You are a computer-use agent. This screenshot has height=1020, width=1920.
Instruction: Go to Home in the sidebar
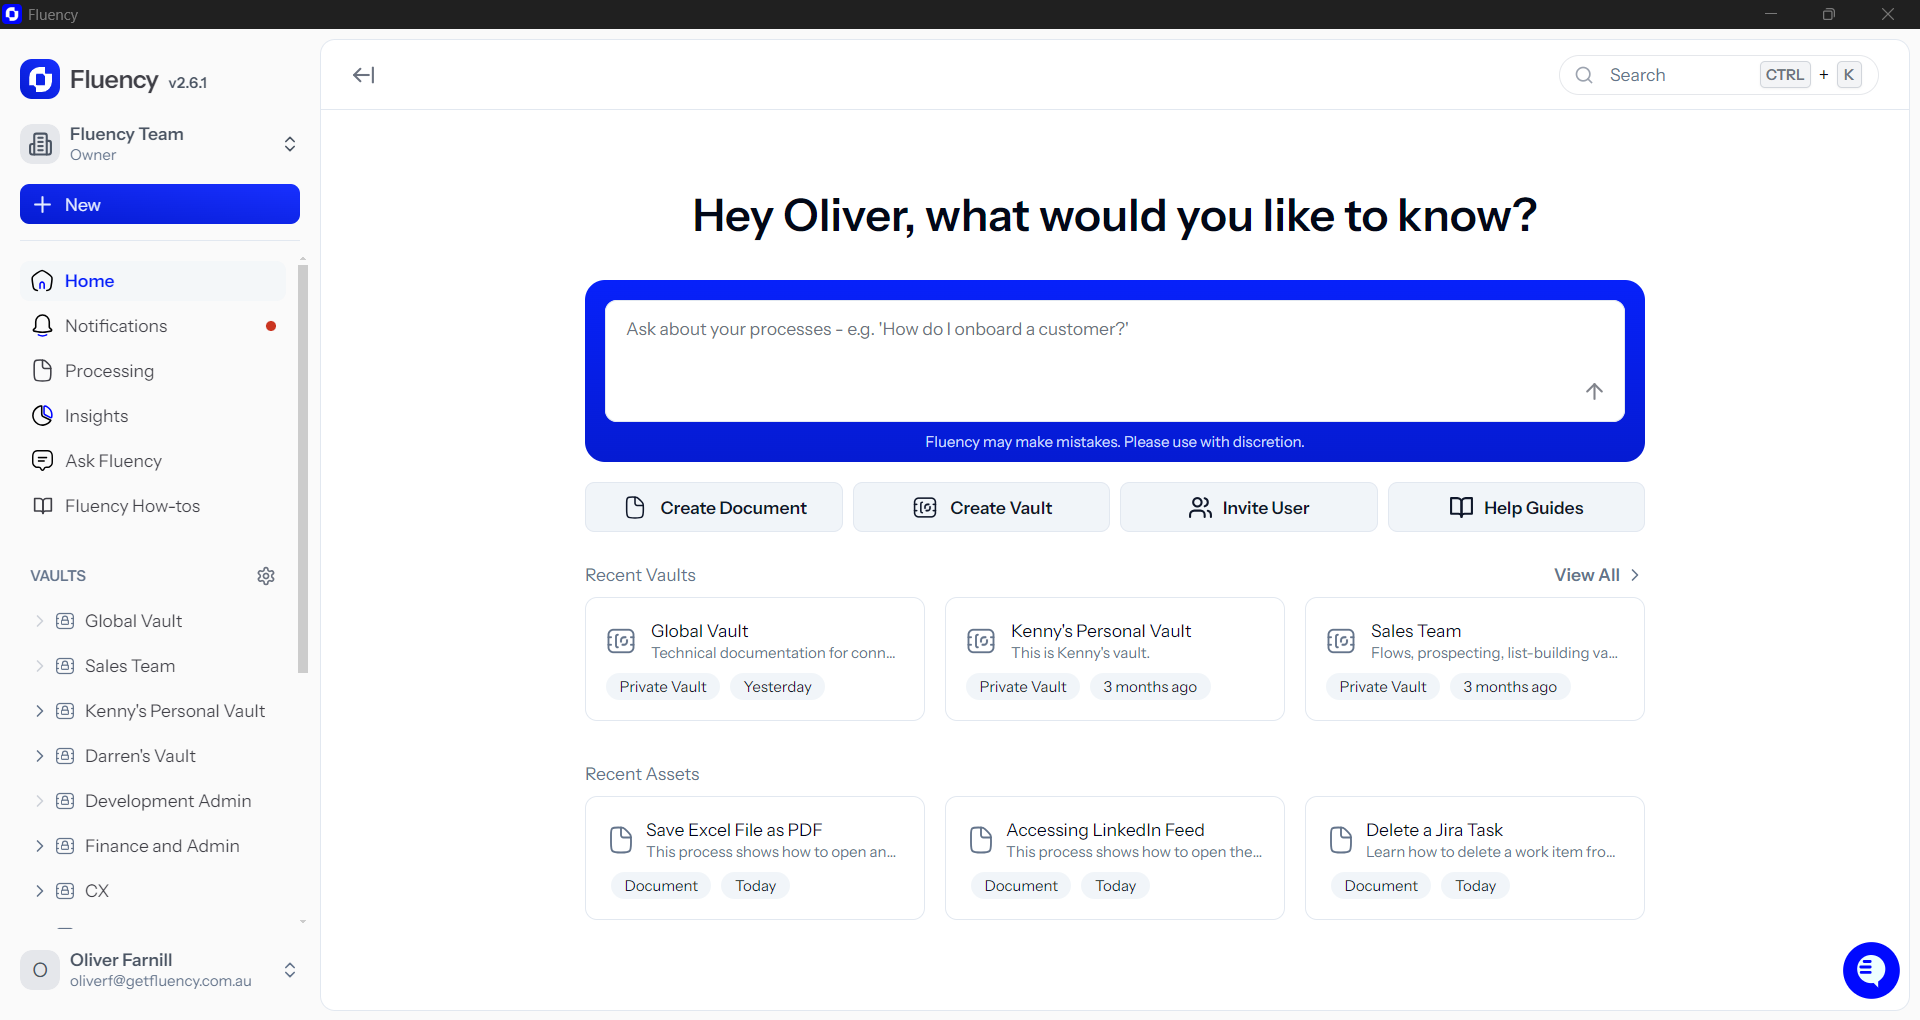[x=152, y=281]
